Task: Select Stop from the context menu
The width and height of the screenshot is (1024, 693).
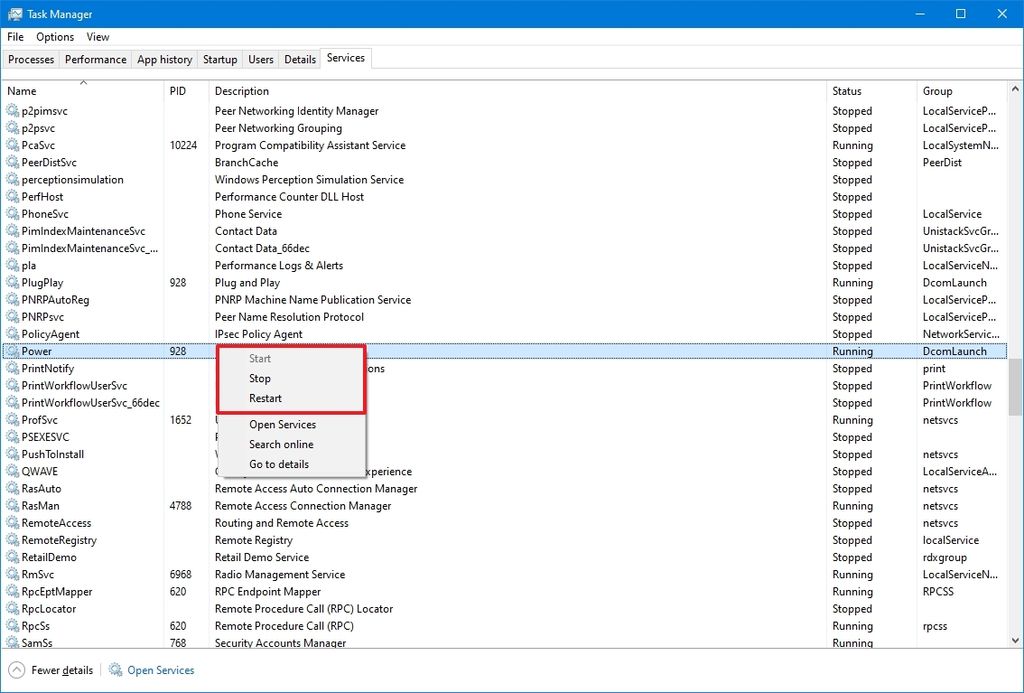Action: click(x=260, y=378)
